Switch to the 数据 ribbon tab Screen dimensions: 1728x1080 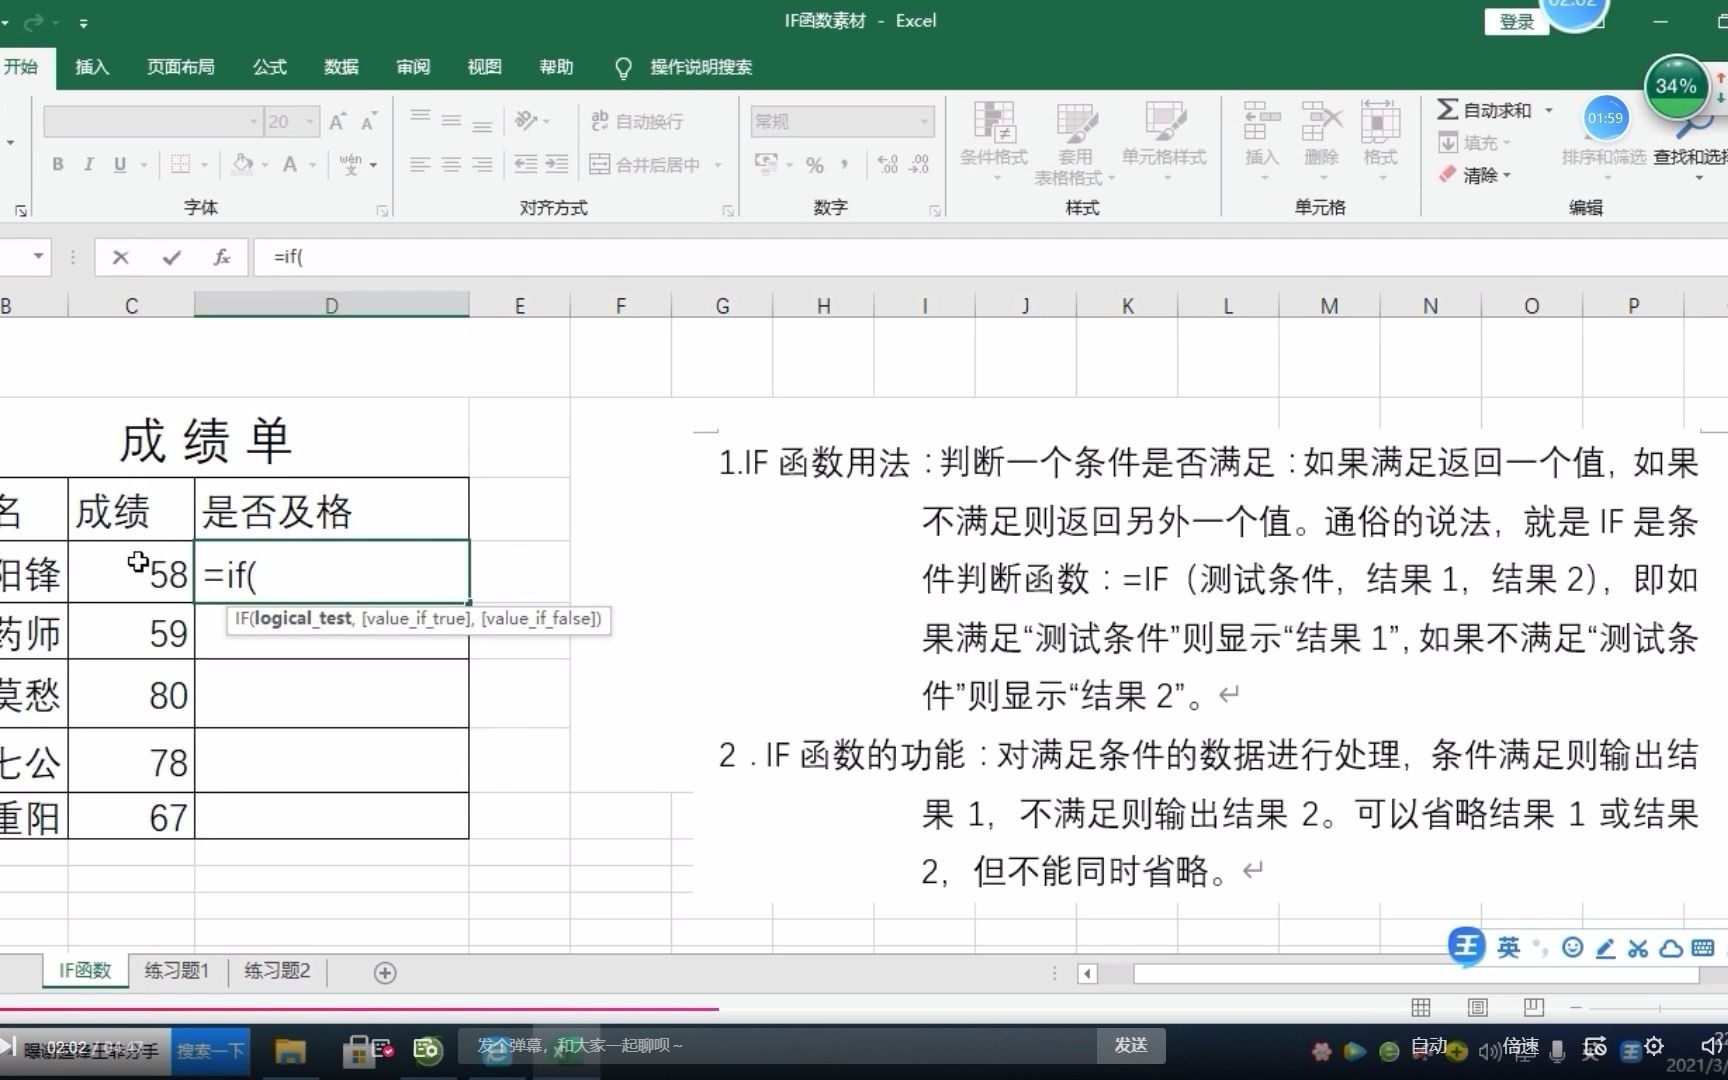pyautogui.click(x=339, y=67)
